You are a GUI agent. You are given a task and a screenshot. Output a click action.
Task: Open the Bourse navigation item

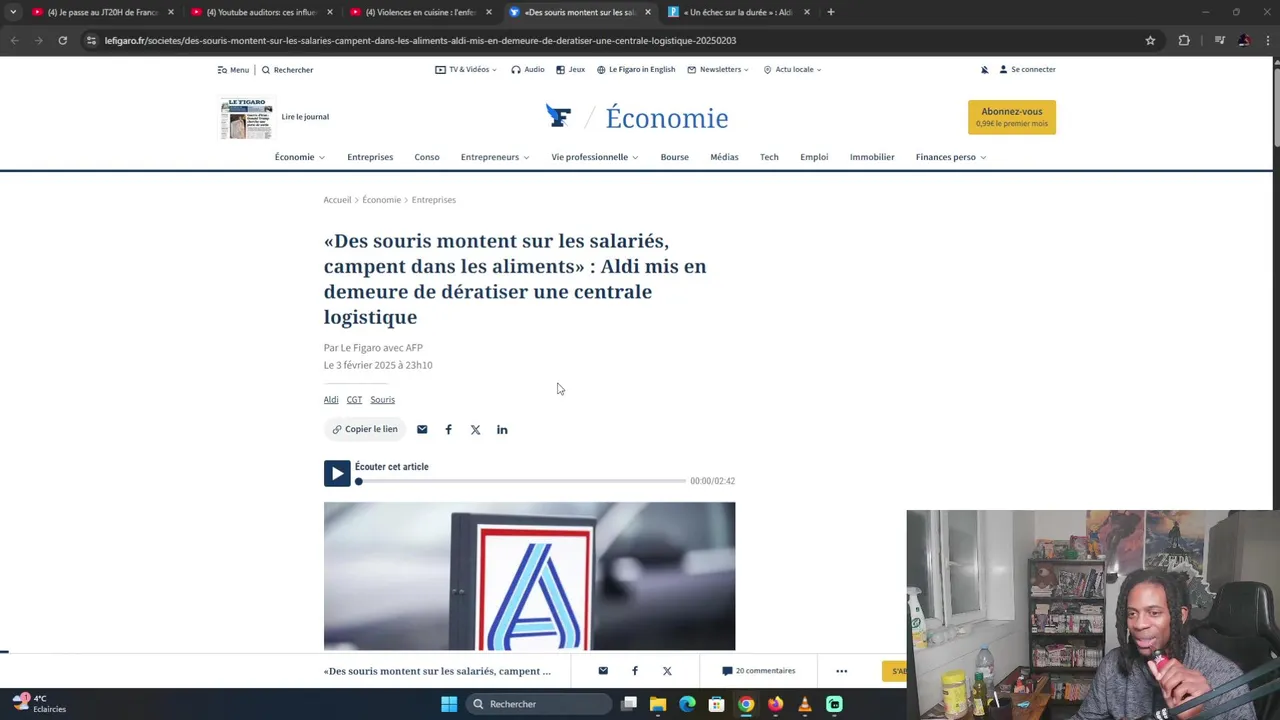(674, 157)
